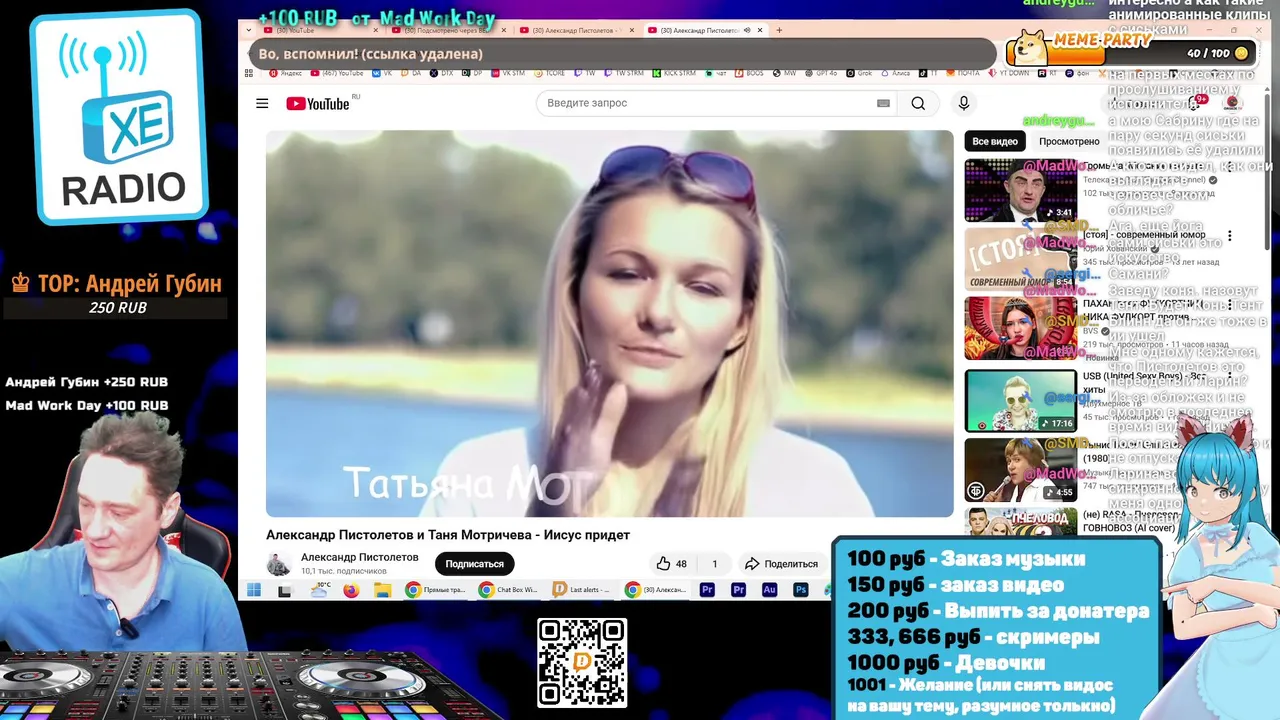The image size is (1280, 720).
Task: Open the ПАХАН НИКА thumbnail video
Action: coord(1020,328)
